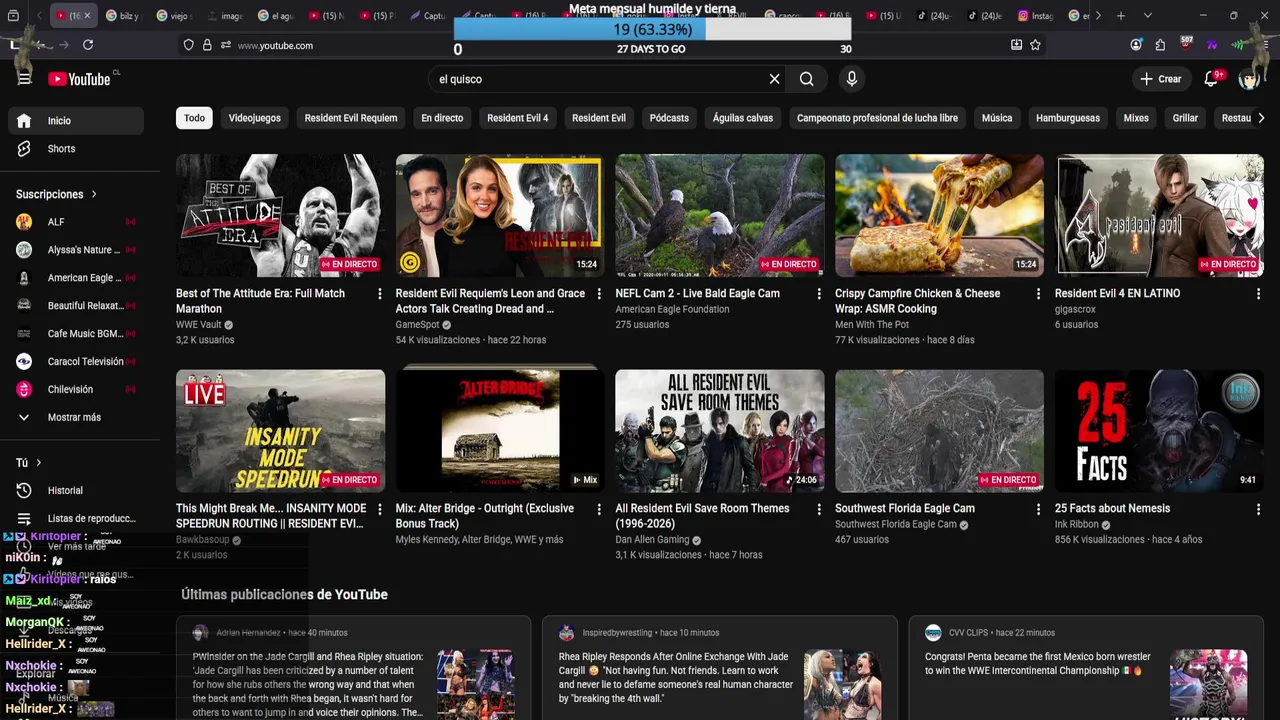Open a new browser tab
This screenshot has width=1280, height=720.
[1121, 16]
